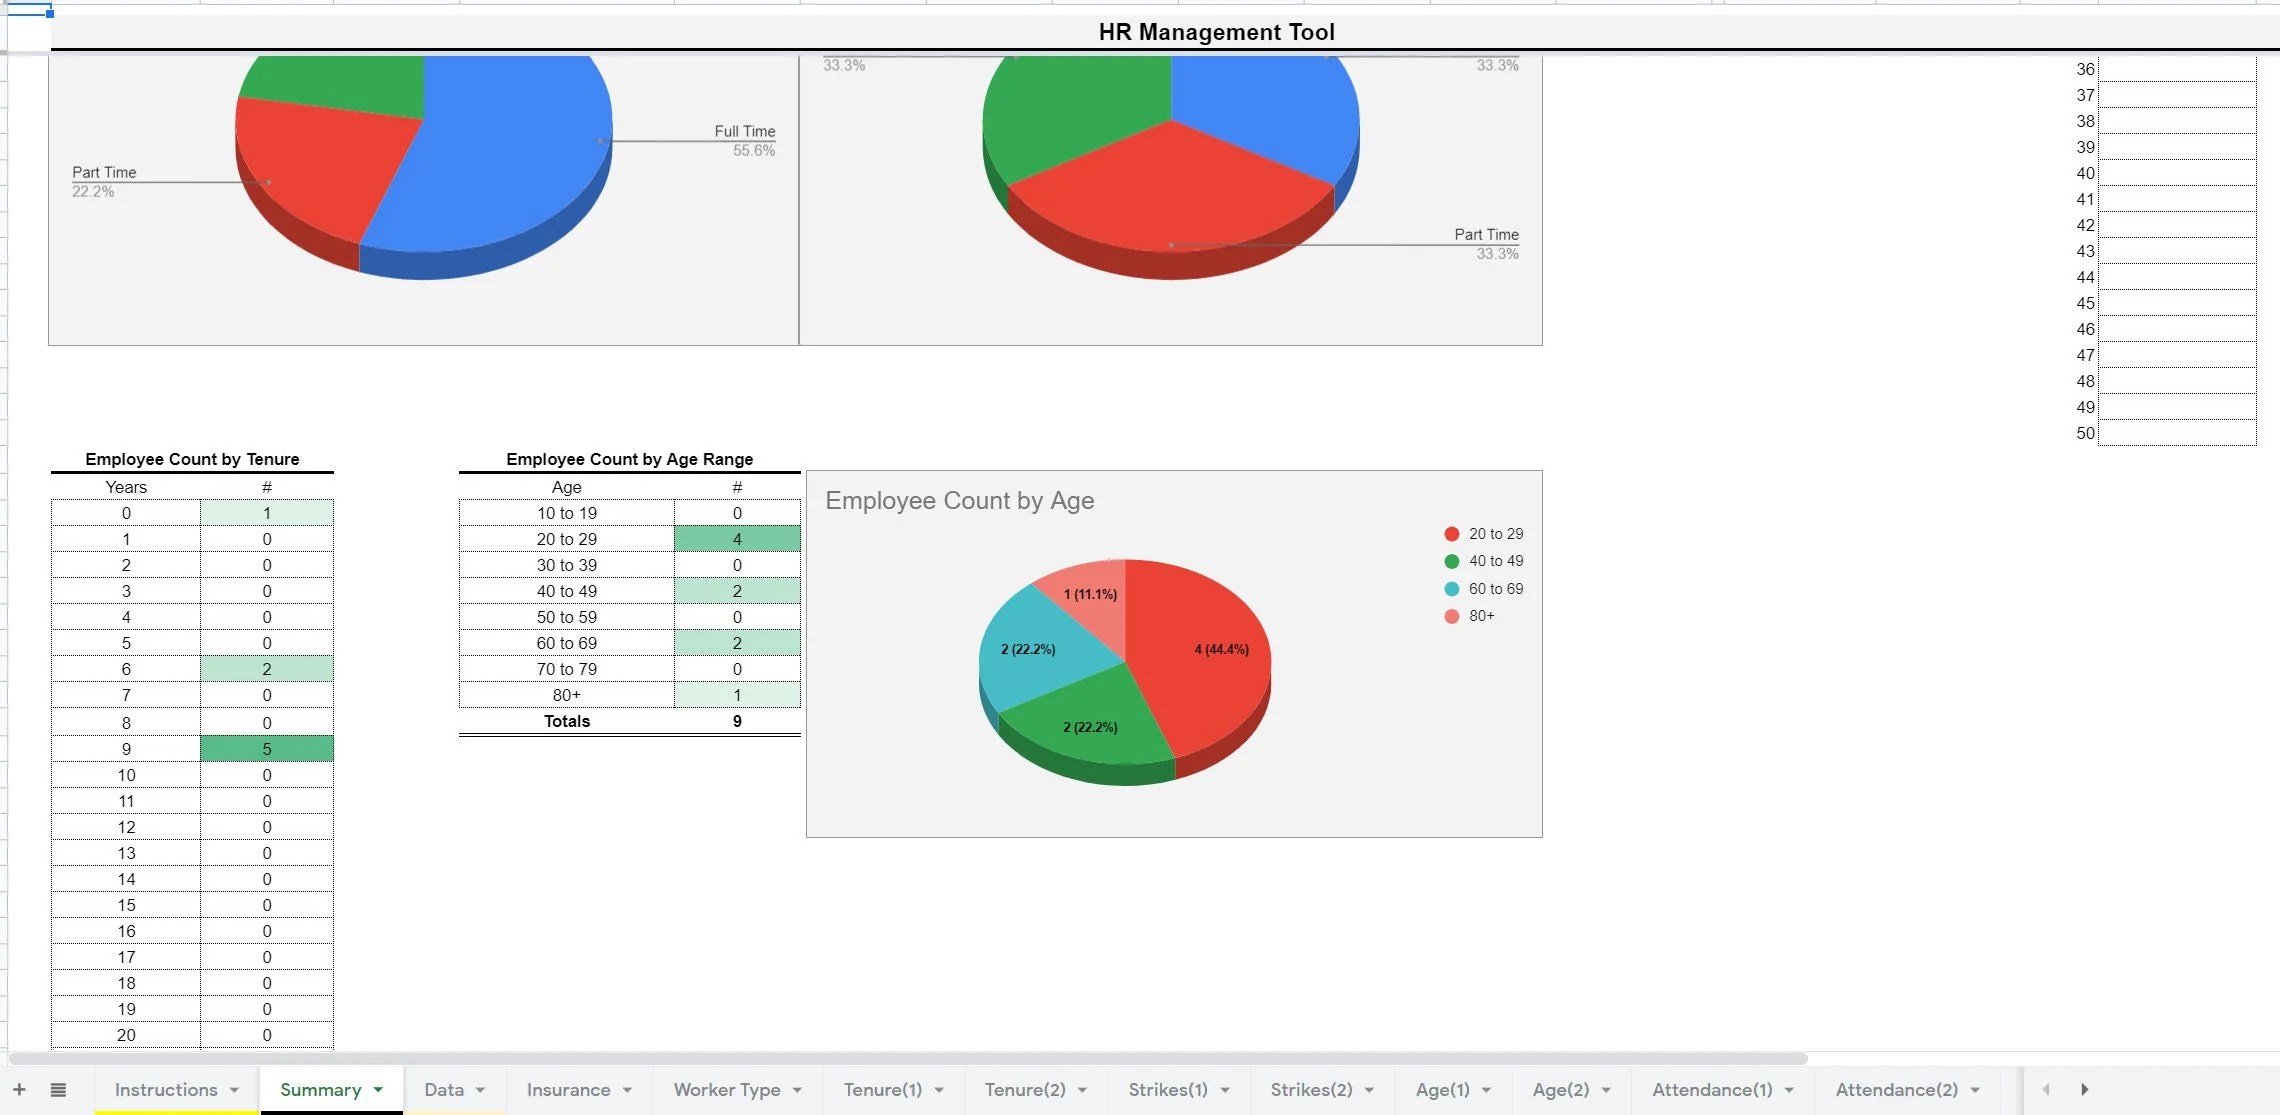Image resolution: width=2280 pixels, height=1115 pixels.
Task: Add a new sheet with the plus icon
Action: (x=20, y=1090)
